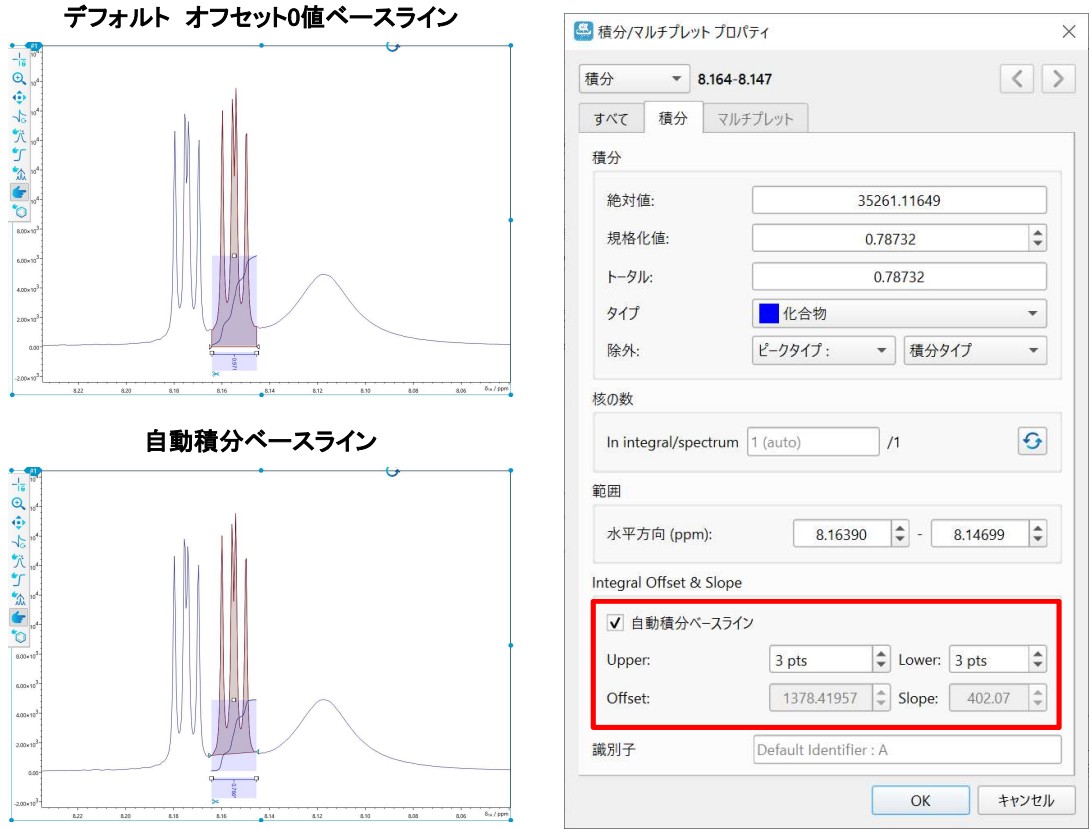Open the 積分タイプ exclusion dropdown
1091x829 pixels.
(974, 350)
